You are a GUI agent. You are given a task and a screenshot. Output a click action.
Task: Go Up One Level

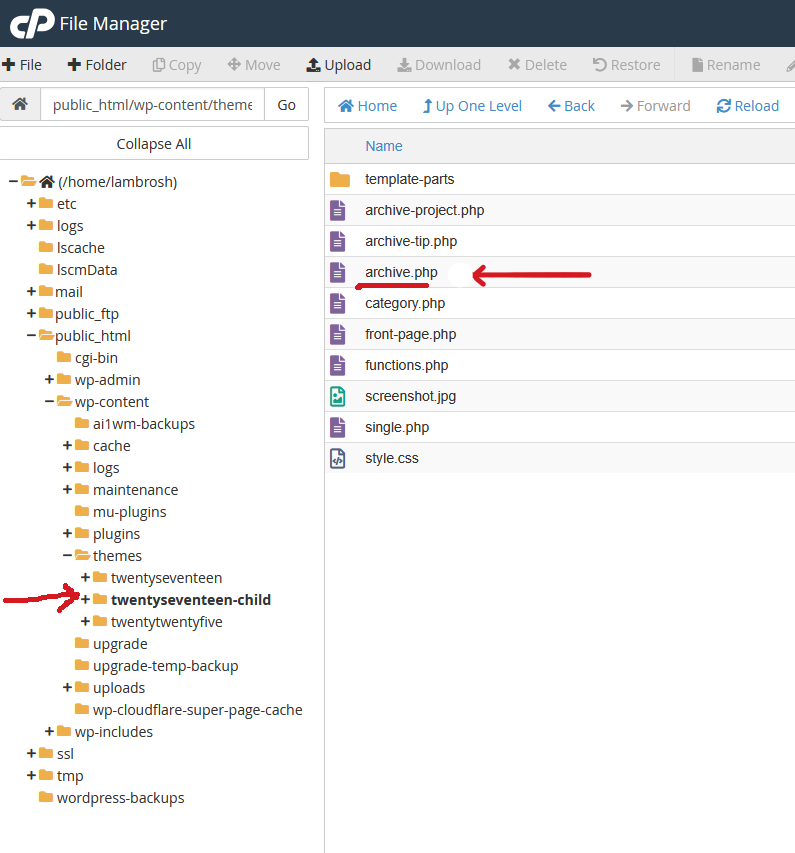[472, 106]
